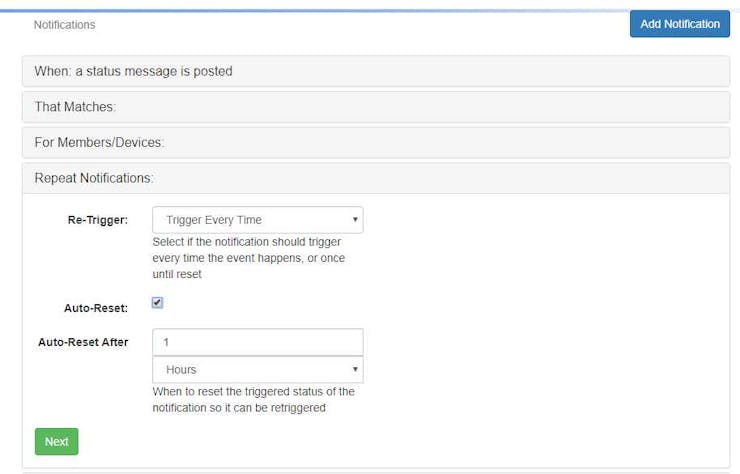This screenshot has height=474, width=740.
Task: Select the 'Trigger Every Time' option text
Action: click(x=214, y=220)
